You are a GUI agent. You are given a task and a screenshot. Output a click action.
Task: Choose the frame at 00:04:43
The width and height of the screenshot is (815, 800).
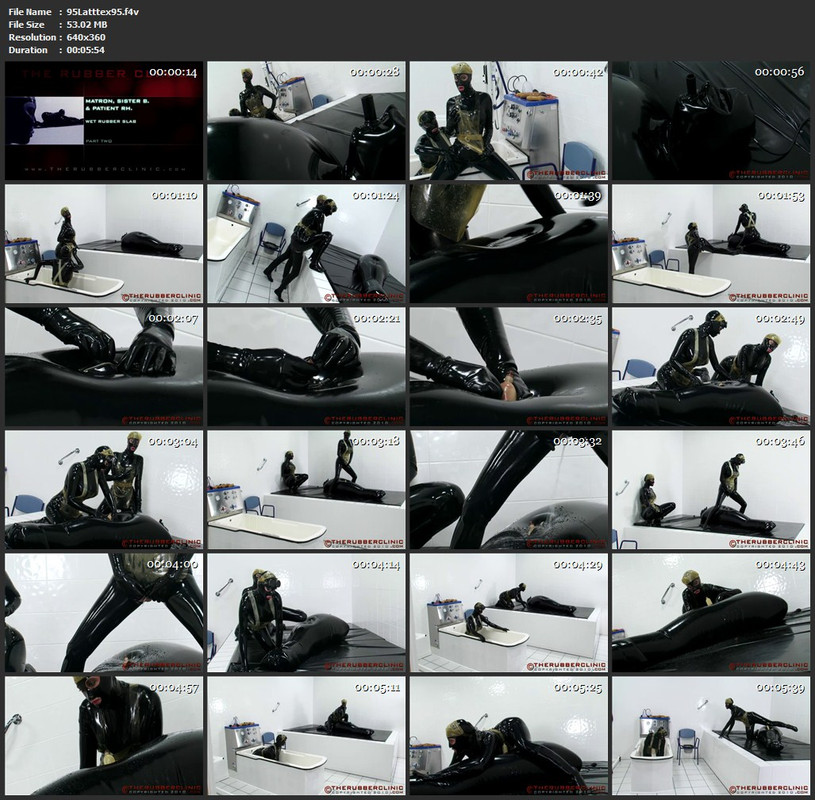(711, 613)
